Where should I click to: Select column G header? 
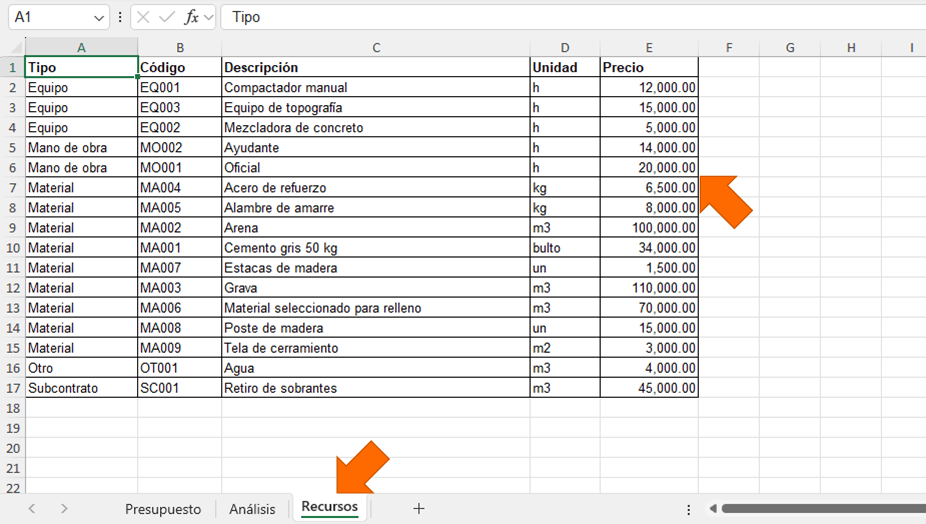pyautogui.click(x=790, y=48)
